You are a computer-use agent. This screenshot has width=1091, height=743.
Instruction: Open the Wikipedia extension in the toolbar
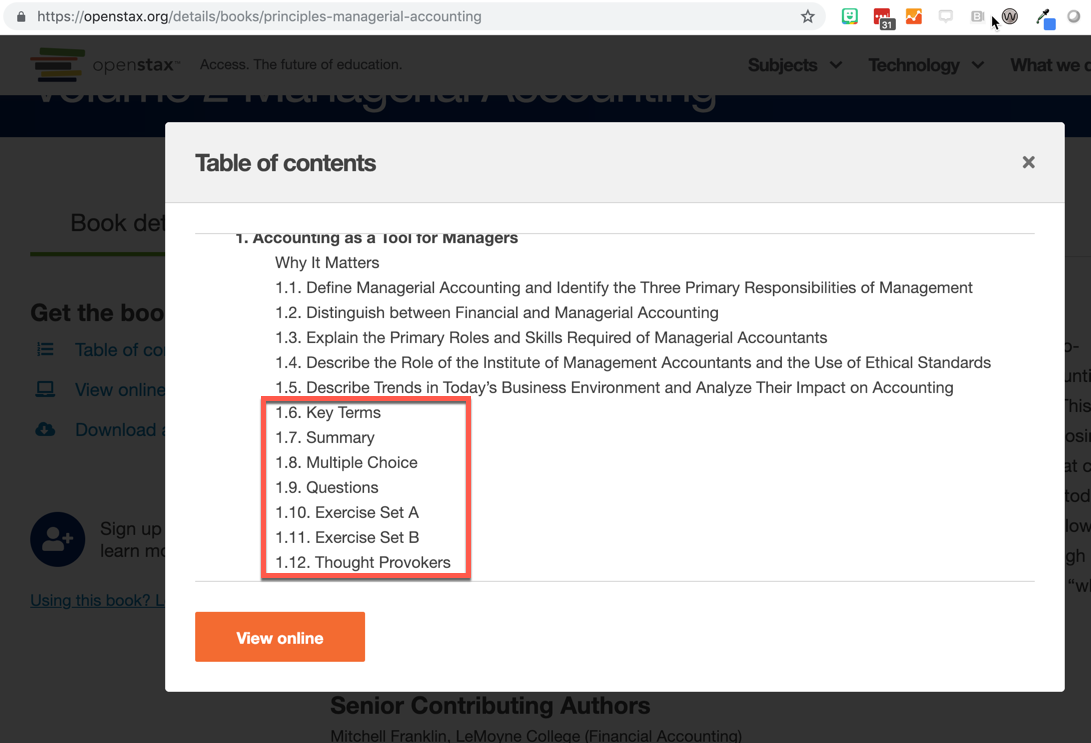1009,16
